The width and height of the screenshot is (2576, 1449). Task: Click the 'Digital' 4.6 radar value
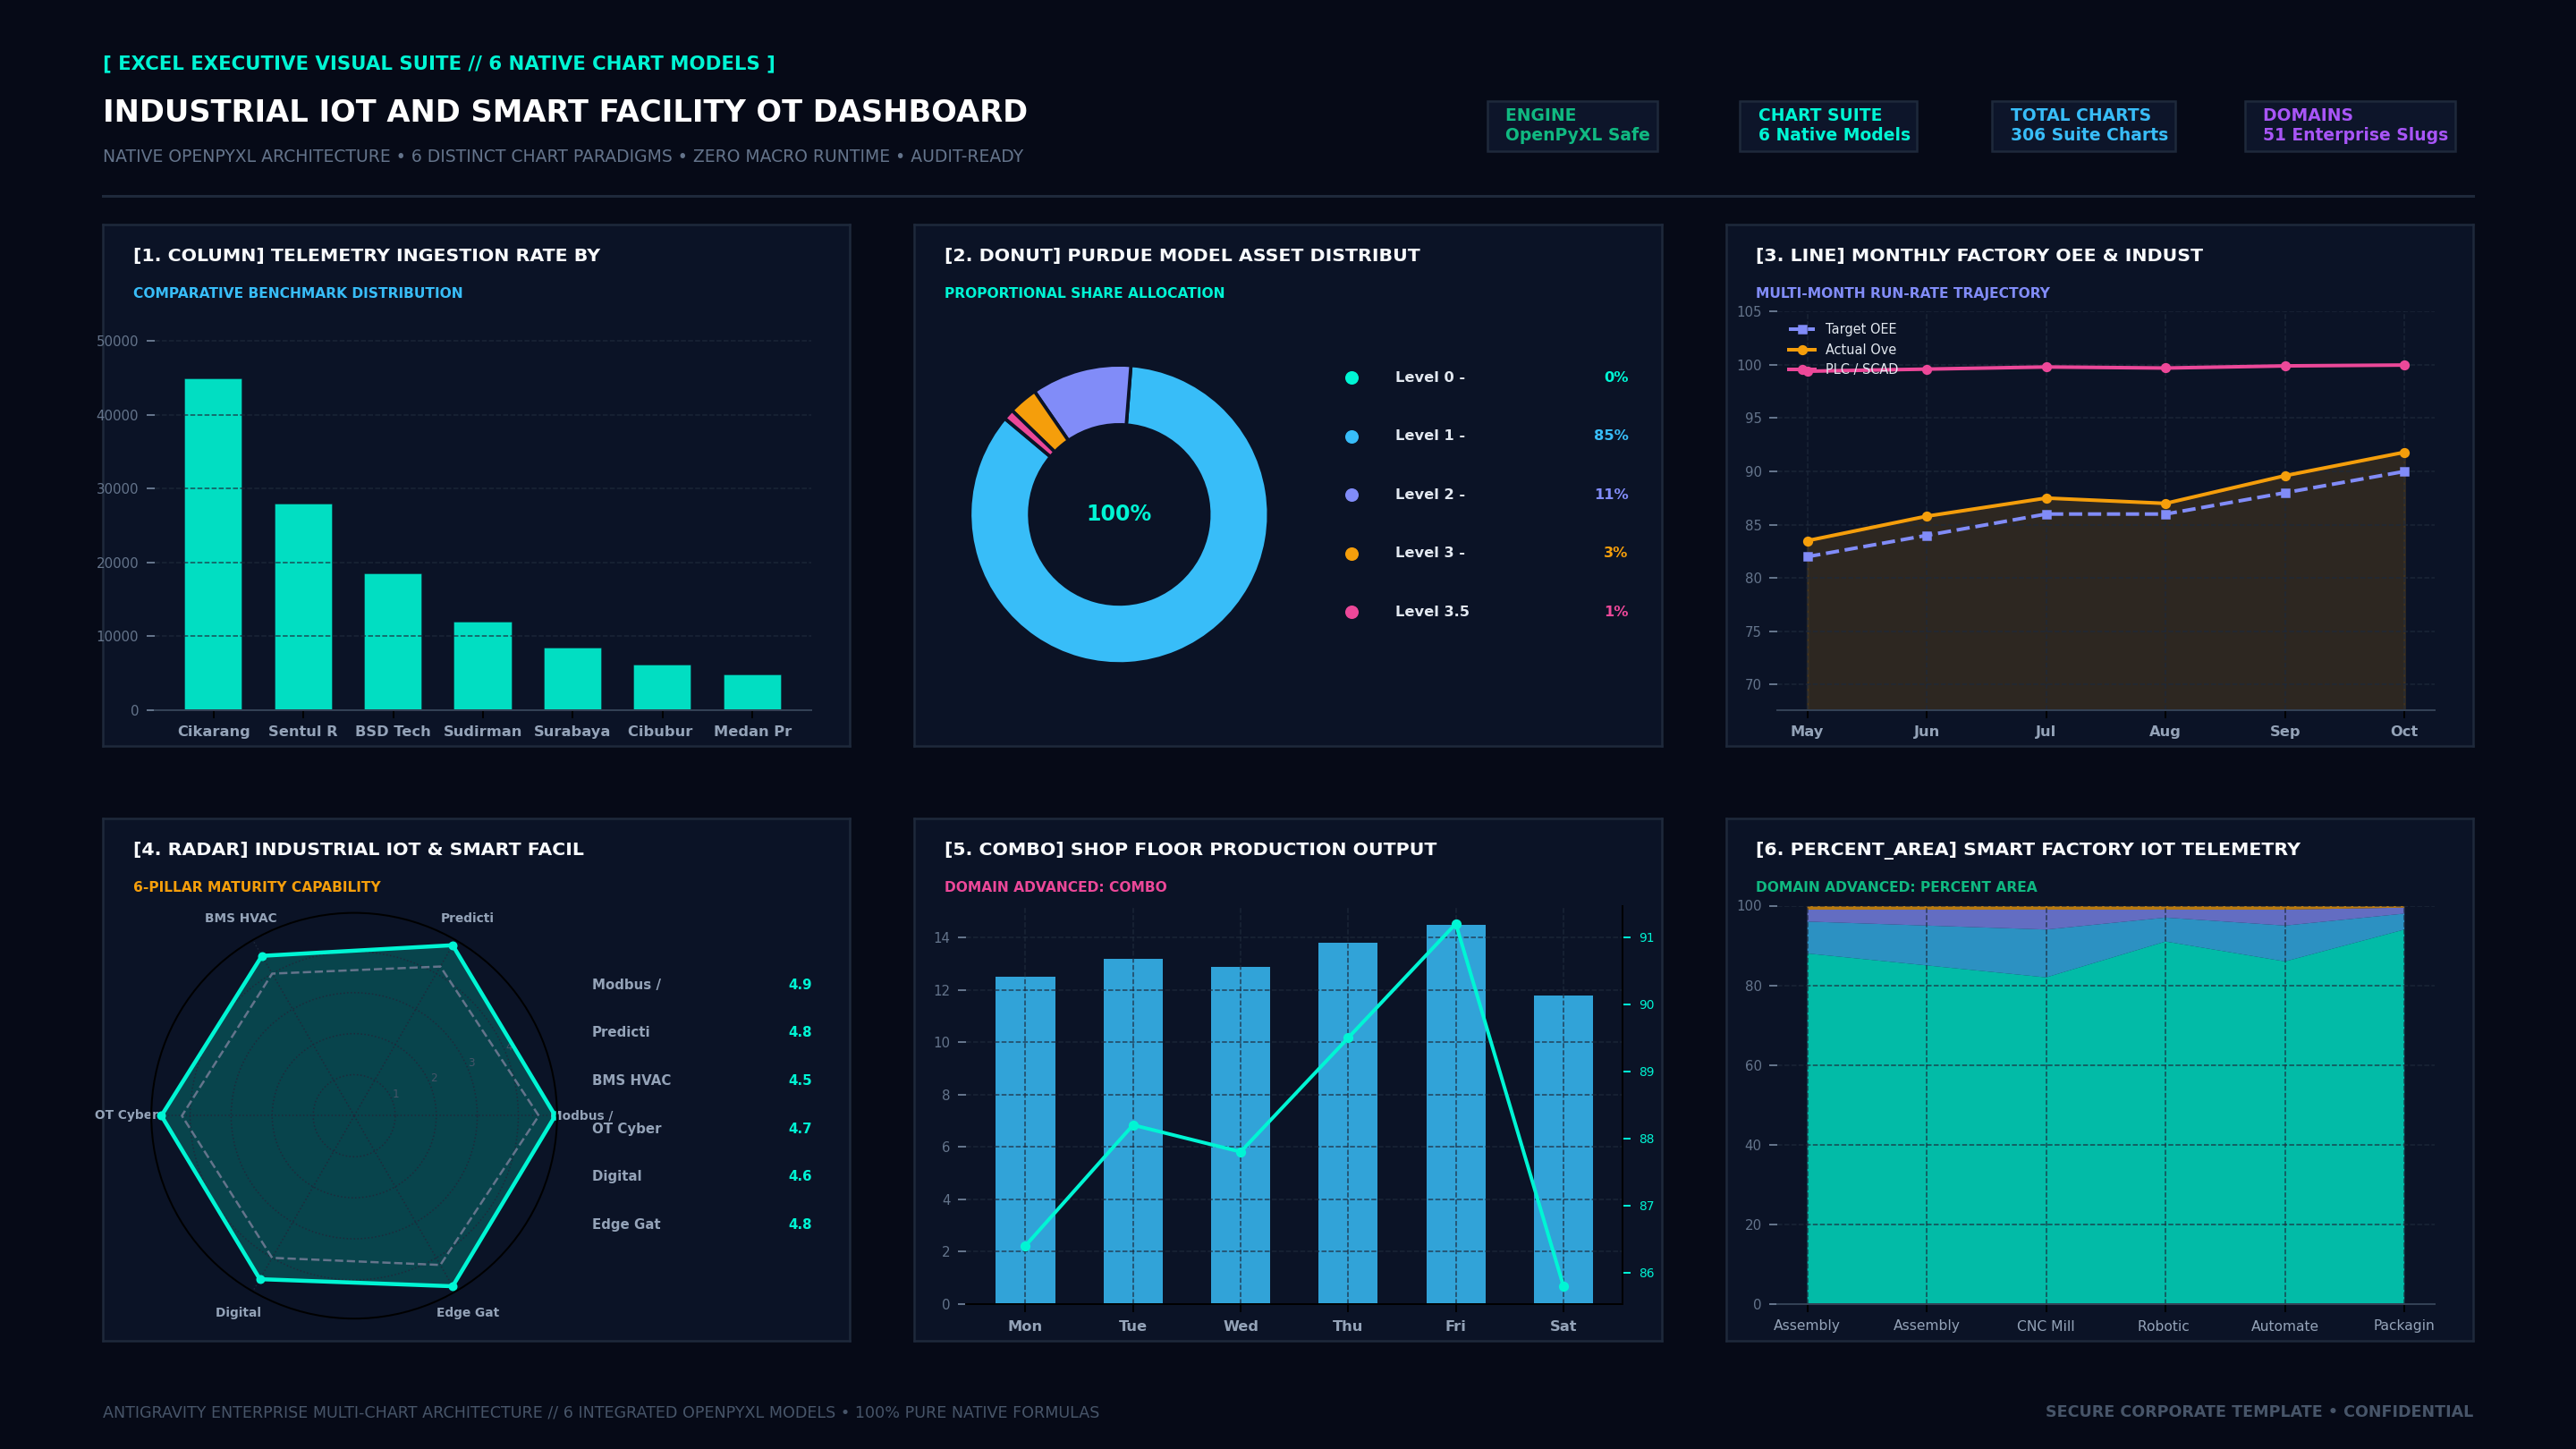pos(800,1177)
